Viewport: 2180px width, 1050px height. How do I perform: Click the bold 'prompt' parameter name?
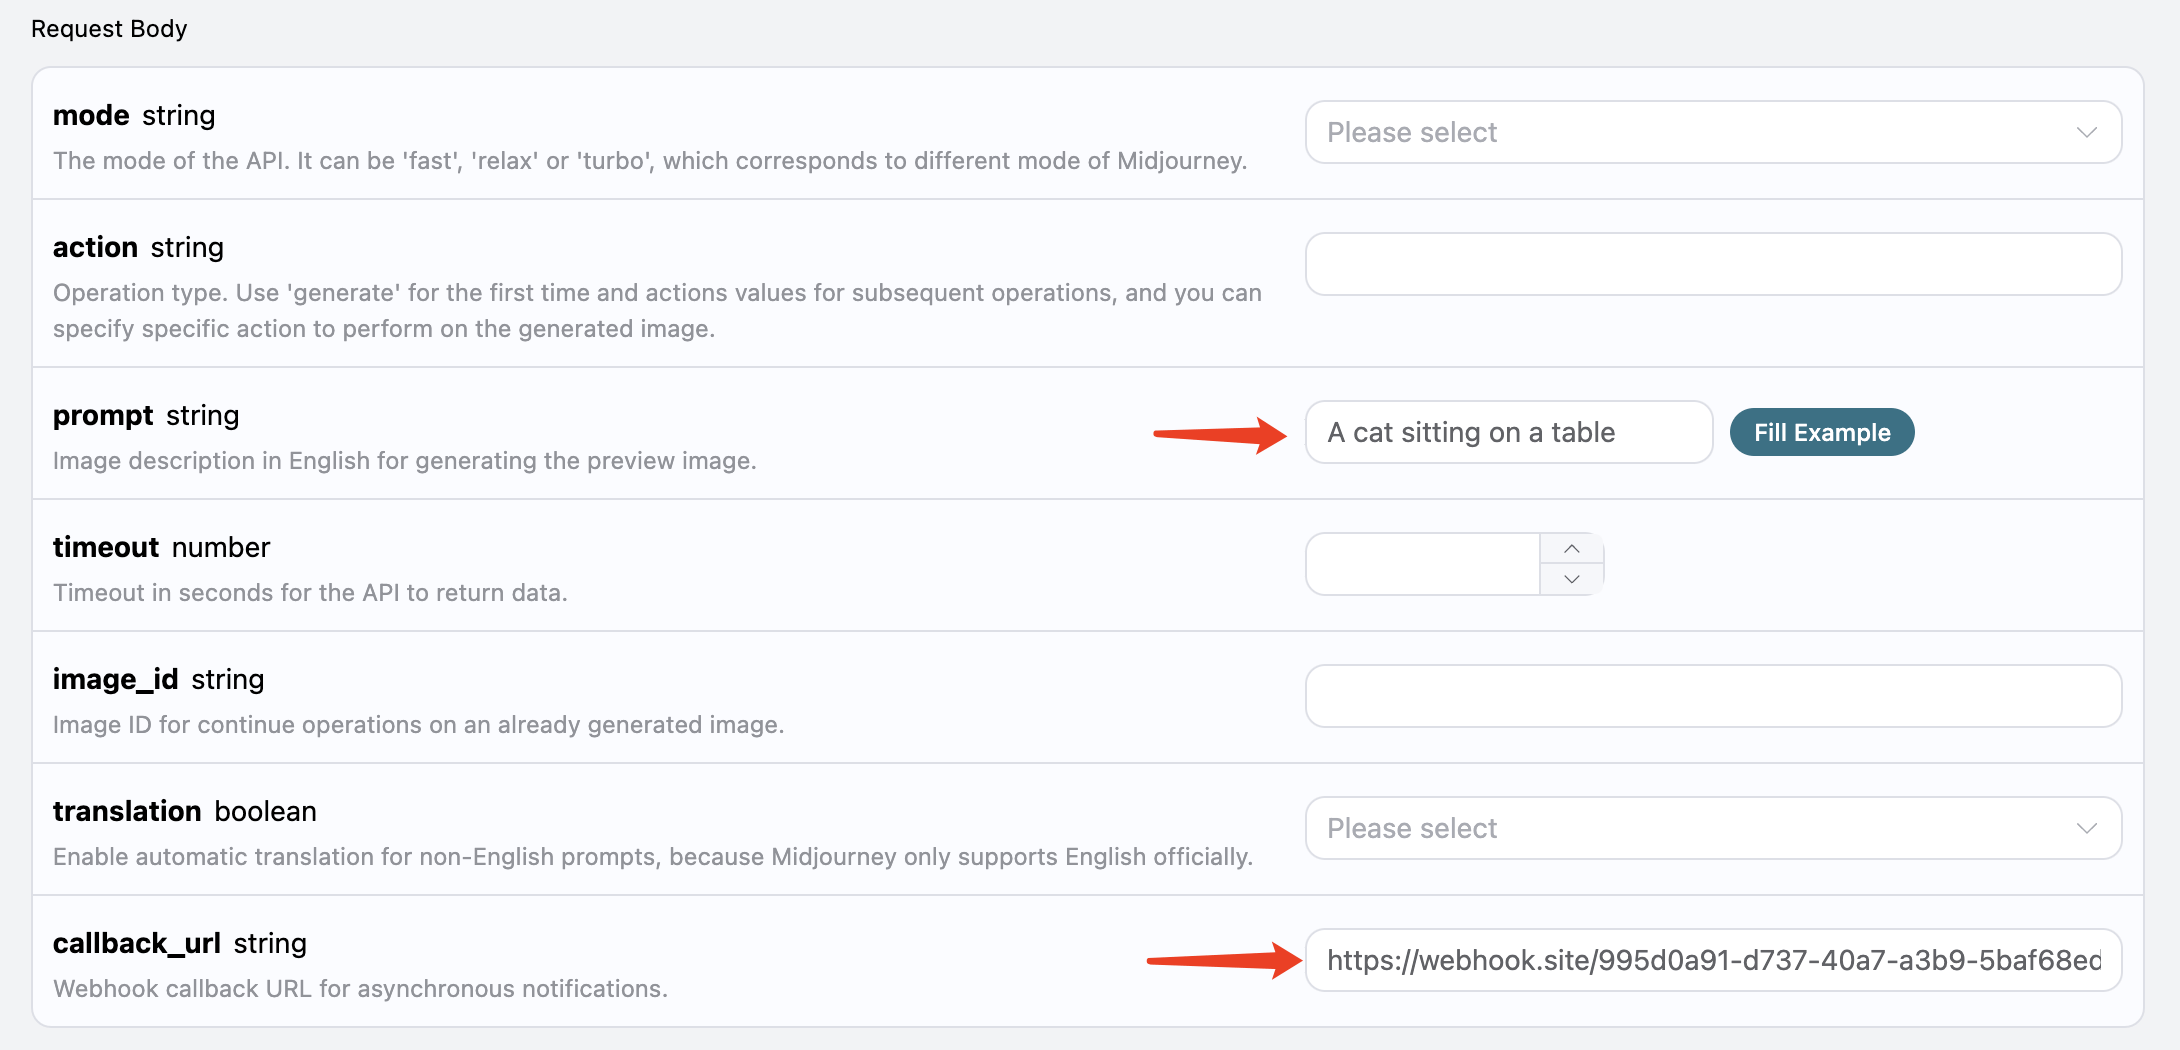pos(103,416)
